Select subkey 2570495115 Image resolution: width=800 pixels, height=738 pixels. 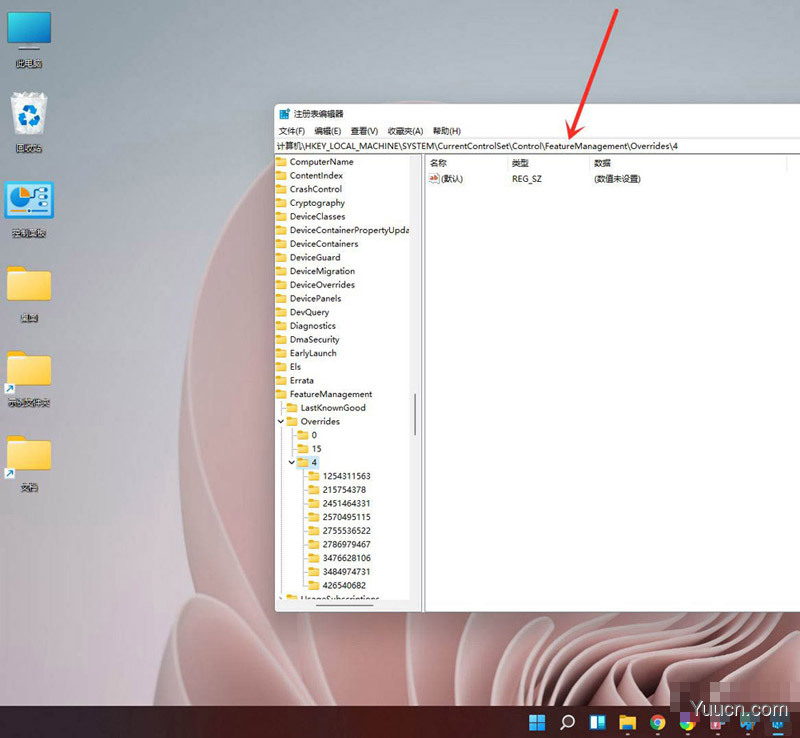click(346, 517)
